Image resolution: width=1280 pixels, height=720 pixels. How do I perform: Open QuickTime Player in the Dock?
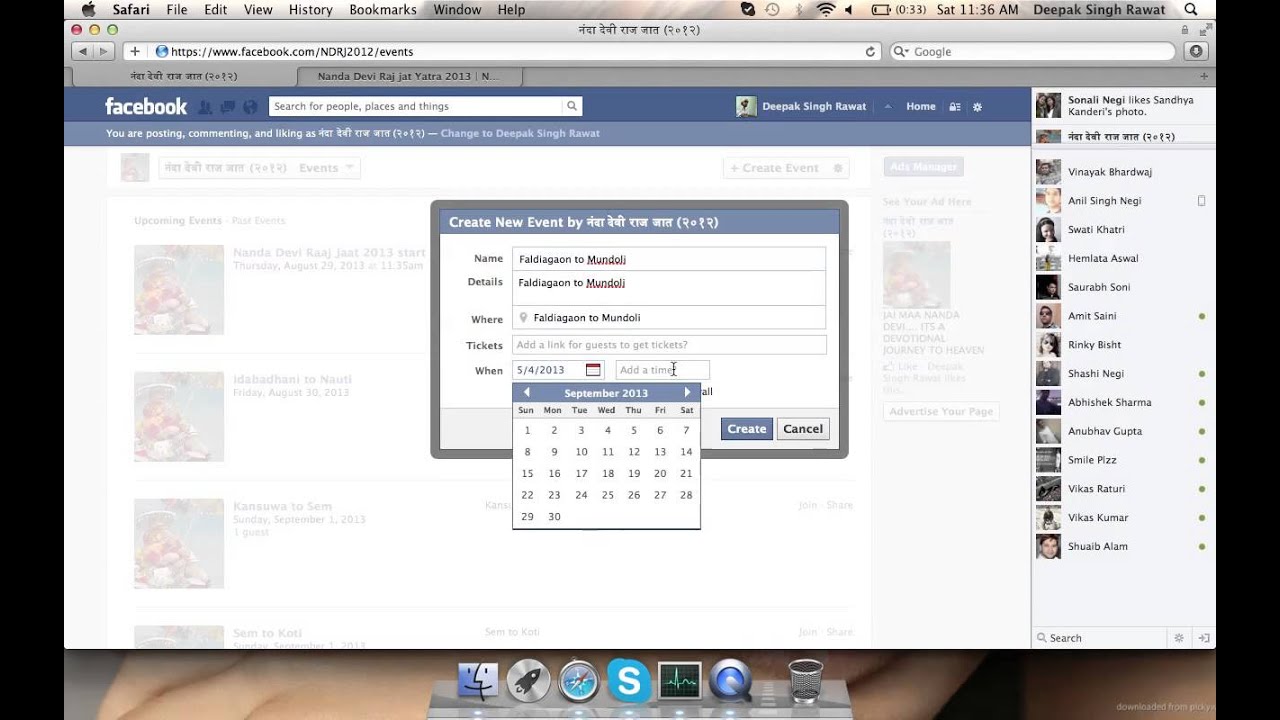point(730,681)
